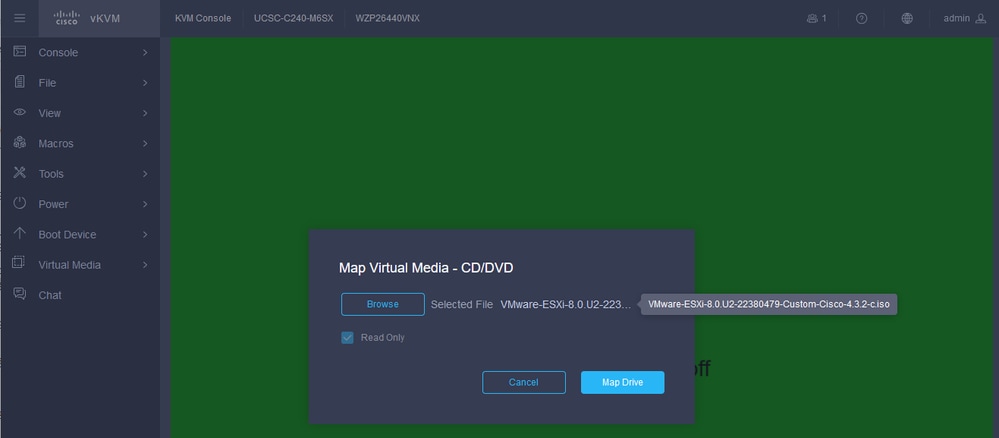Viewport: 999px width, 438px height.
Task: Click the Virtual Media icon
Action: [19, 262]
